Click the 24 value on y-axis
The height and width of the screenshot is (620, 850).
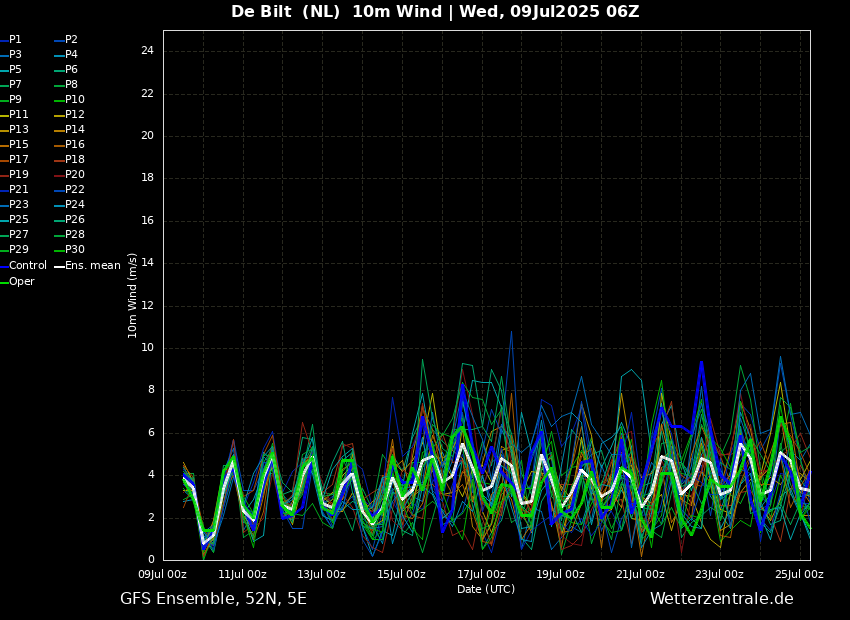click(x=147, y=51)
